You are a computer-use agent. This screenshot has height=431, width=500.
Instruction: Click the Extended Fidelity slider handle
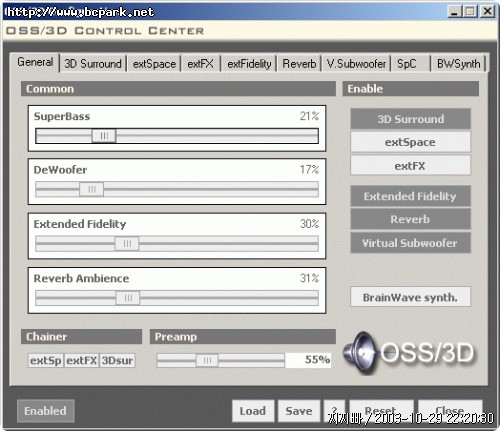click(x=127, y=243)
